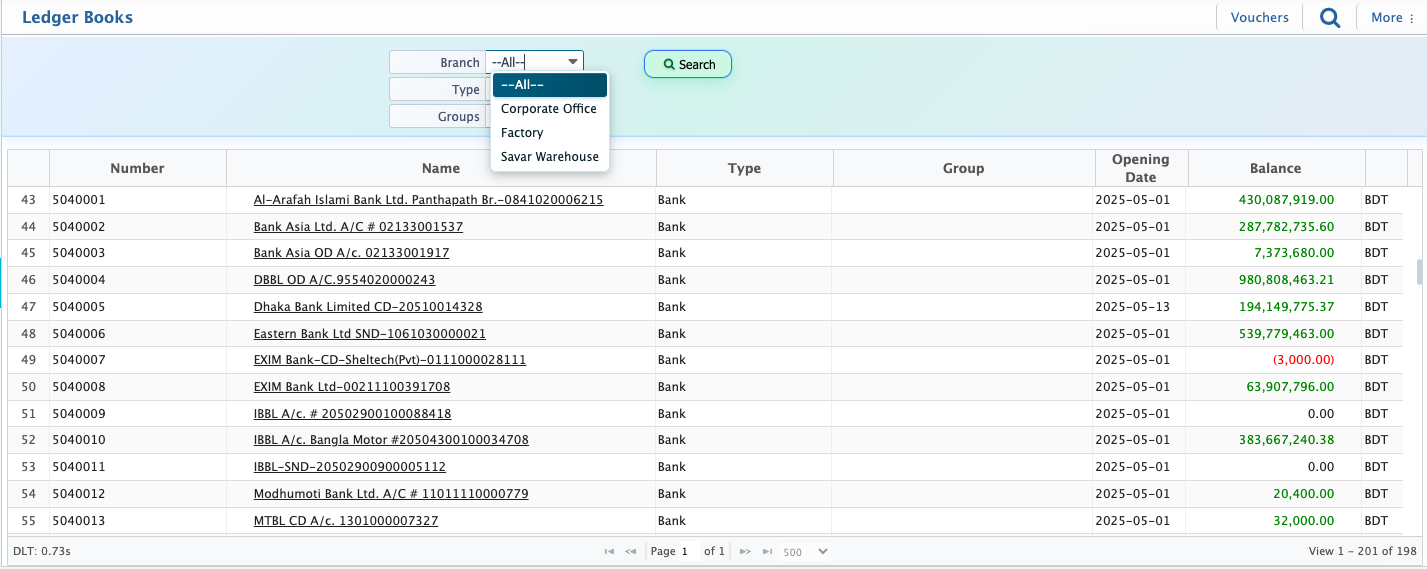Select the balance cell 32,000.00

coord(1275,521)
